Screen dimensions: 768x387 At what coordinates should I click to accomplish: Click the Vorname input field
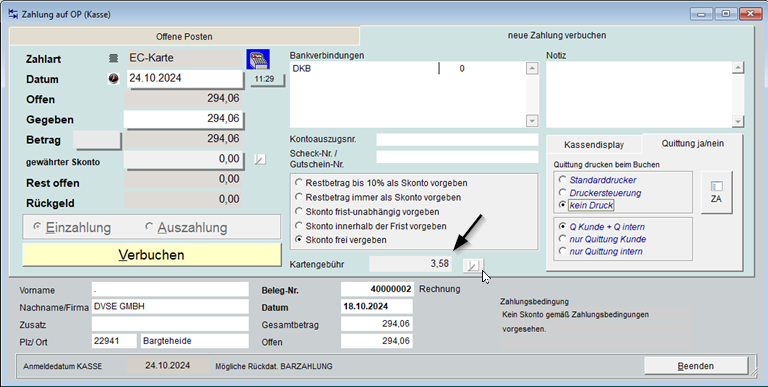[170, 290]
